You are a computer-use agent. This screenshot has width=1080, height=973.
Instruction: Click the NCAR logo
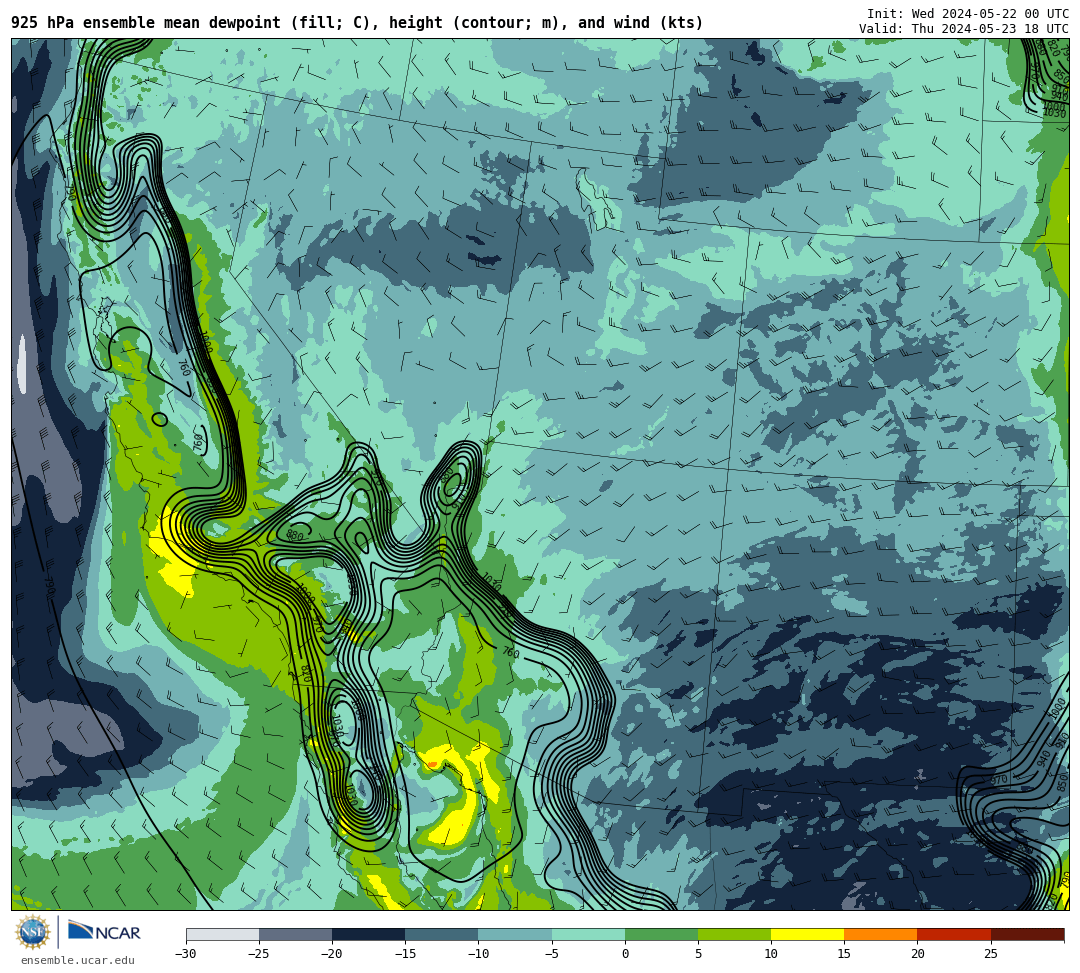click(x=104, y=931)
